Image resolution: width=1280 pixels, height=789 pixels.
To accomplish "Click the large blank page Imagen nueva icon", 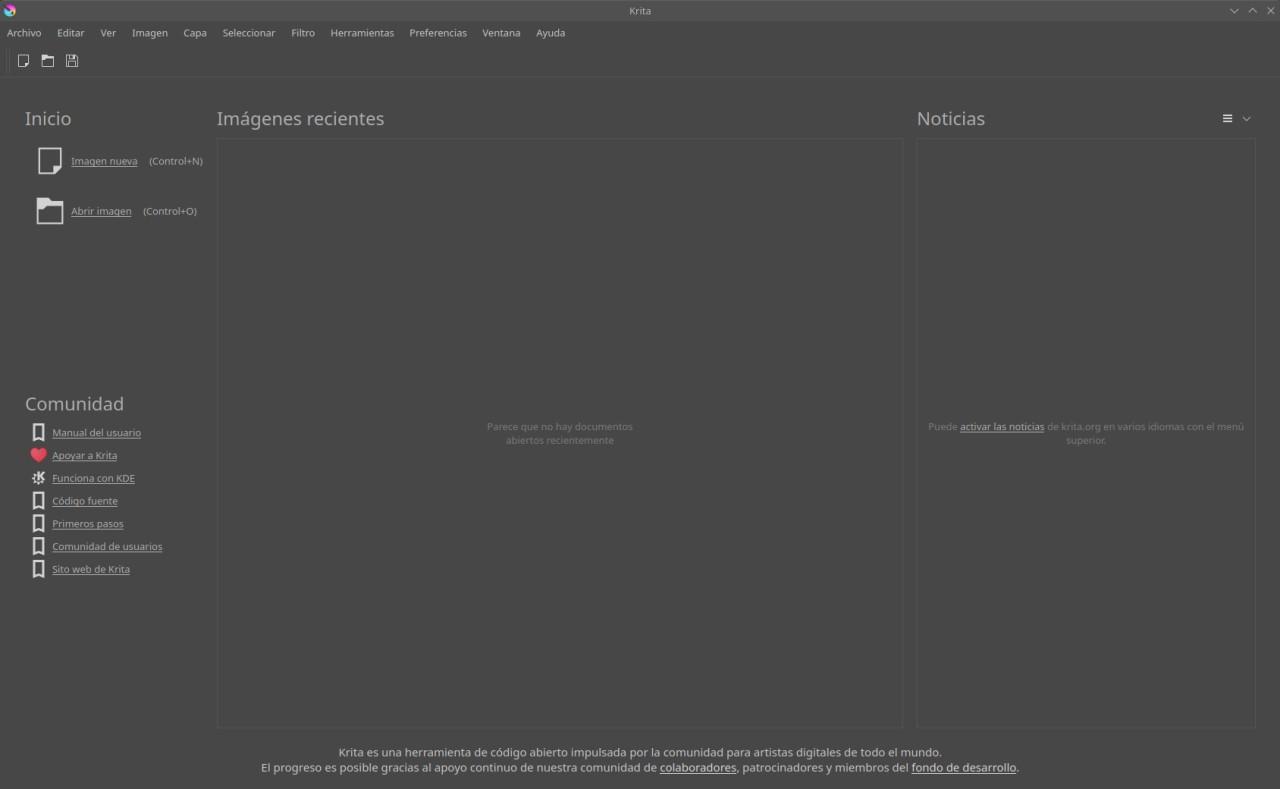I will click(x=49, y=161).
